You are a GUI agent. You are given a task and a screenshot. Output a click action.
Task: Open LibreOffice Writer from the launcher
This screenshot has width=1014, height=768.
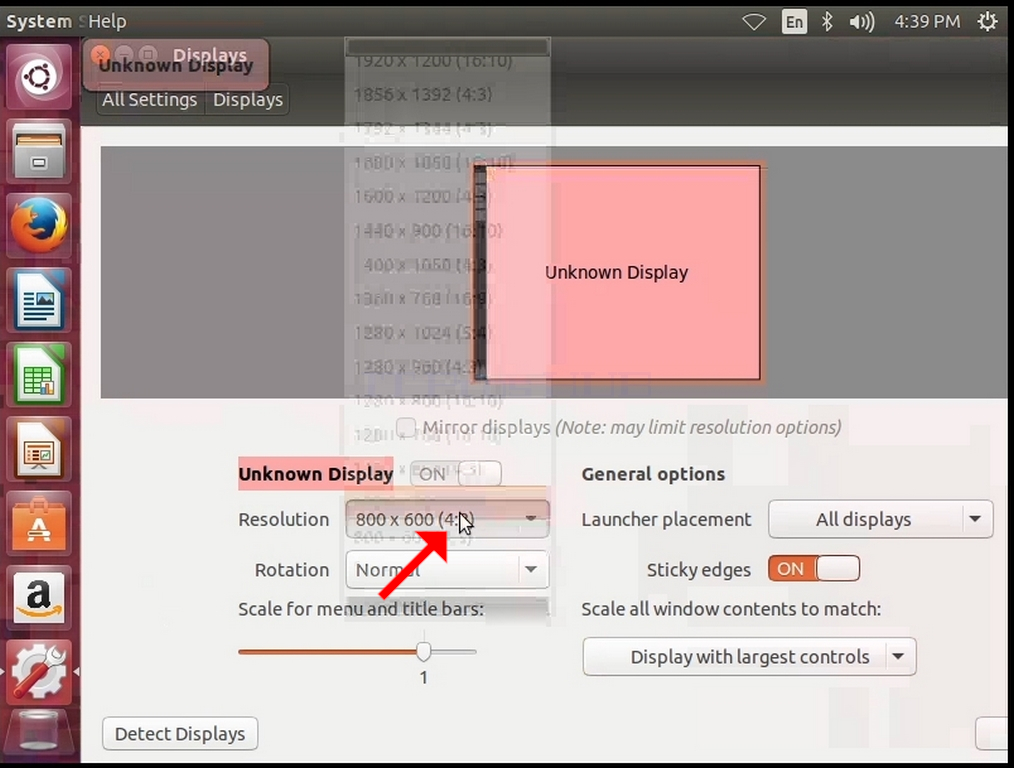(x=39, y=300)
